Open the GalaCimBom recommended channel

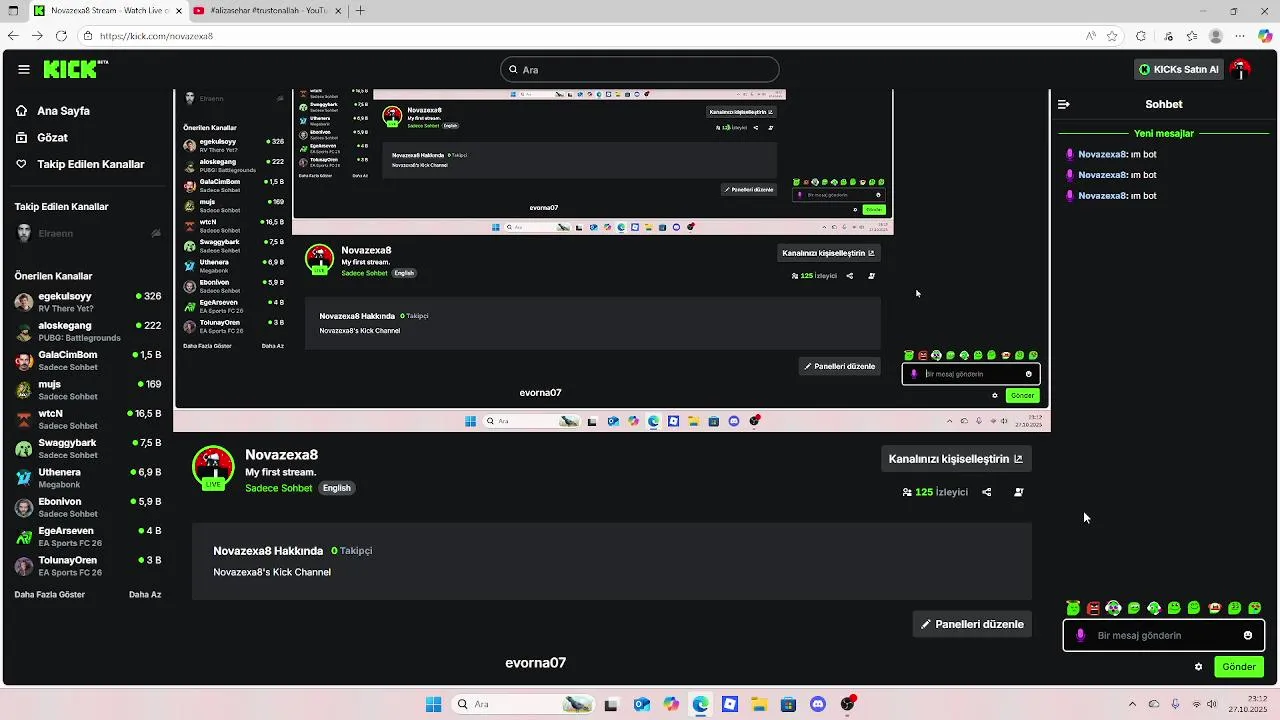coord(88,360)
